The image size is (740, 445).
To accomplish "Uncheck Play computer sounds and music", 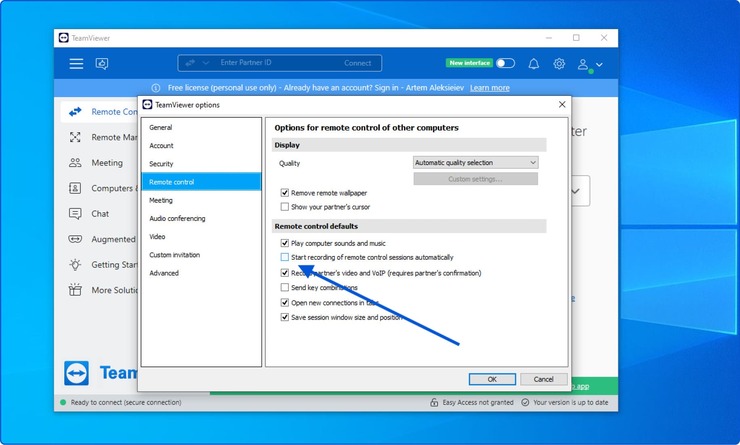I will (x=285, y=243).
